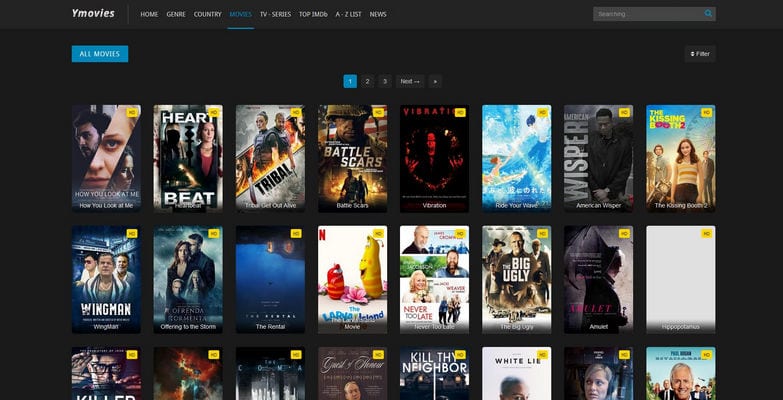
Task: Click HD badge on Amulet poster
Action: tap(624, 234)
